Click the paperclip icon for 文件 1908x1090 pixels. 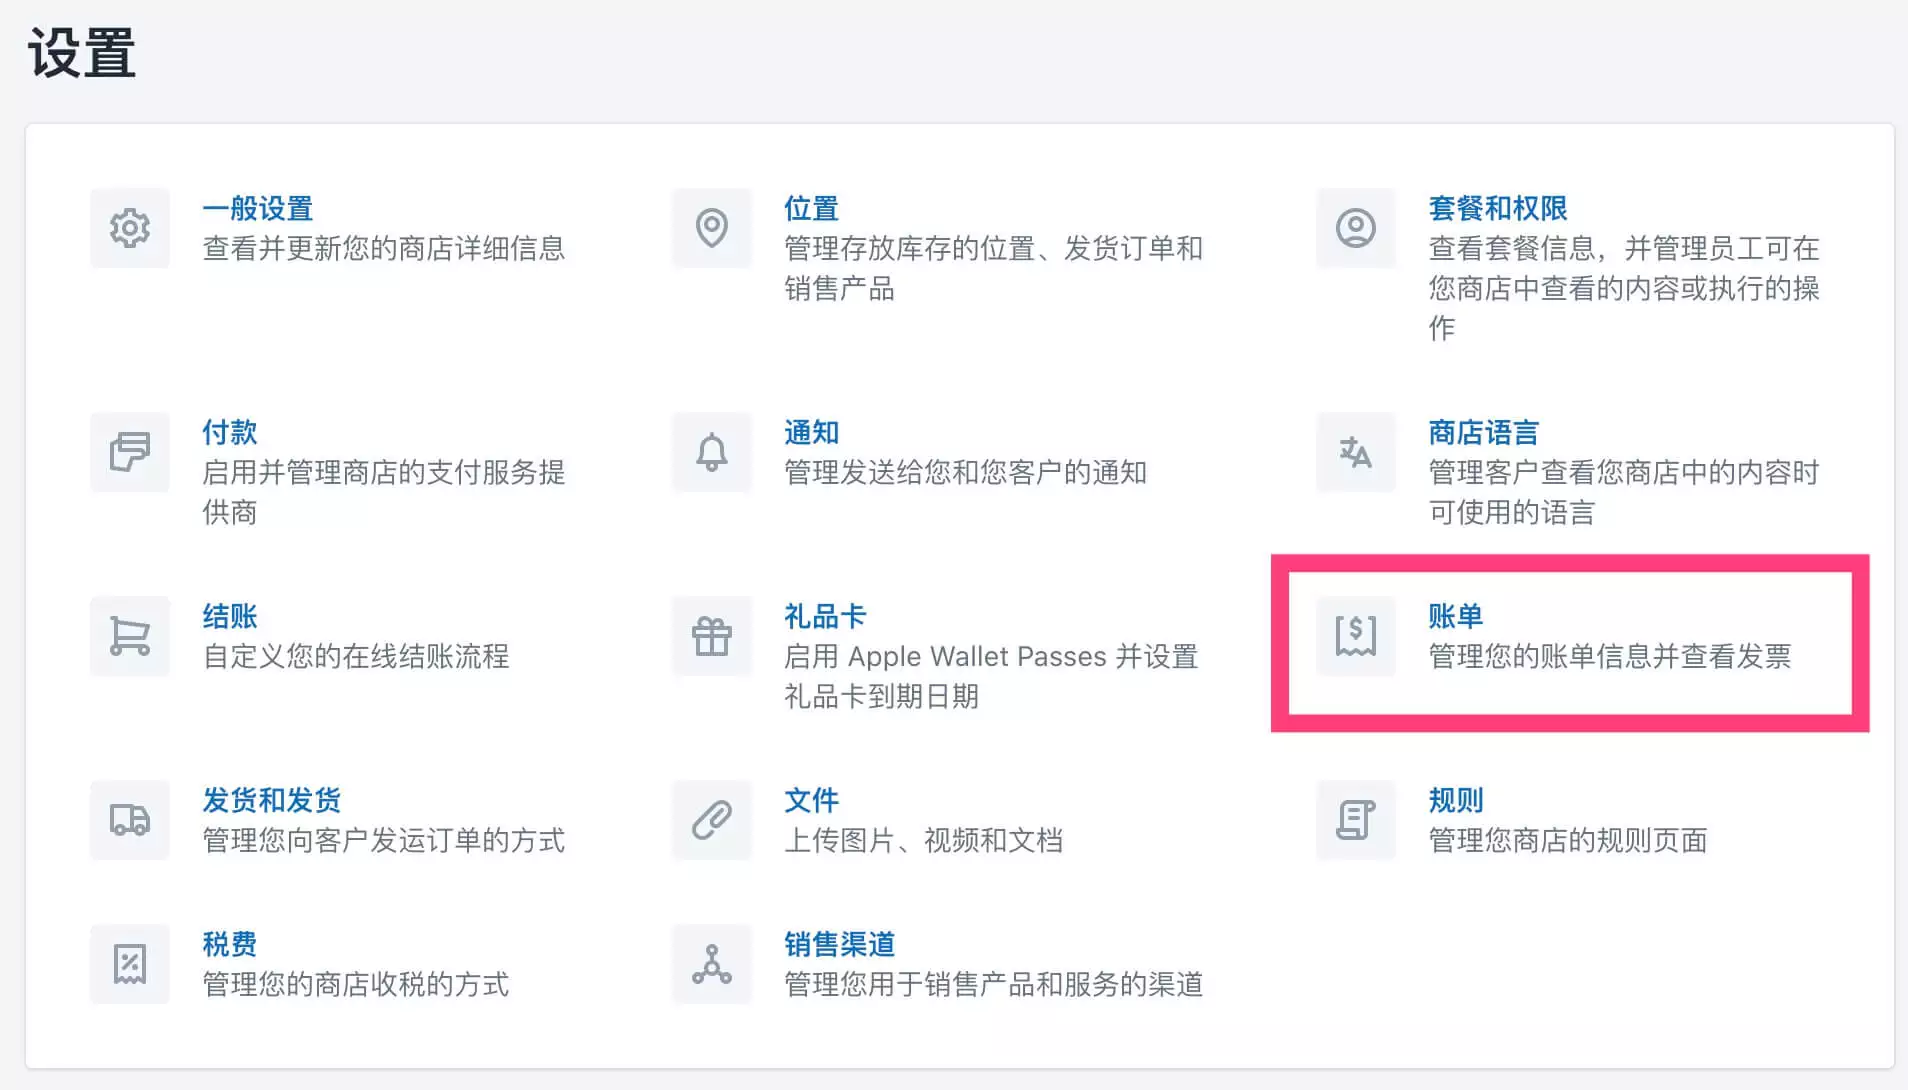[712, 820]
